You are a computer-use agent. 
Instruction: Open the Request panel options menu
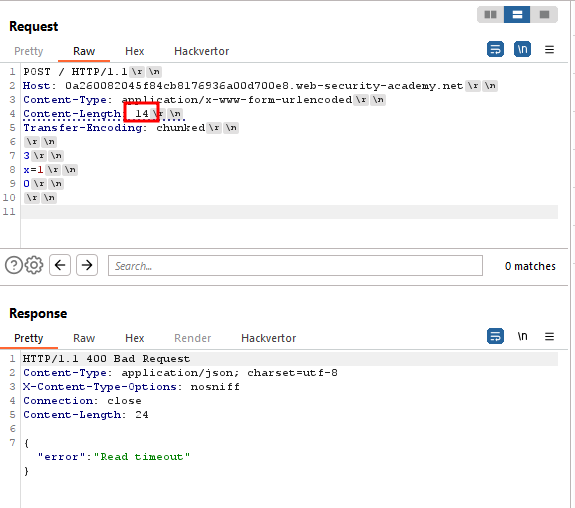[549, 49]
